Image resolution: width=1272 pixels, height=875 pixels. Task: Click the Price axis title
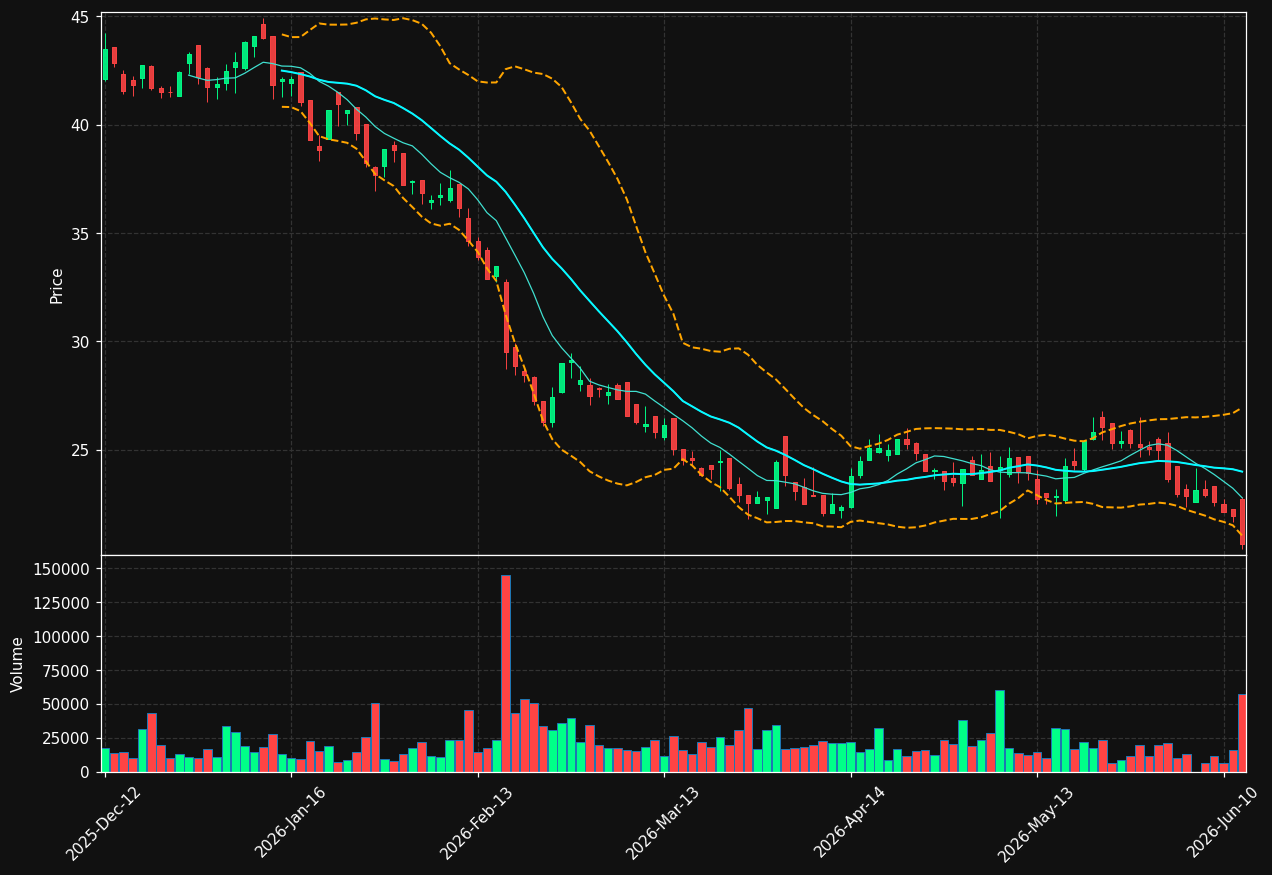point(57,285)
